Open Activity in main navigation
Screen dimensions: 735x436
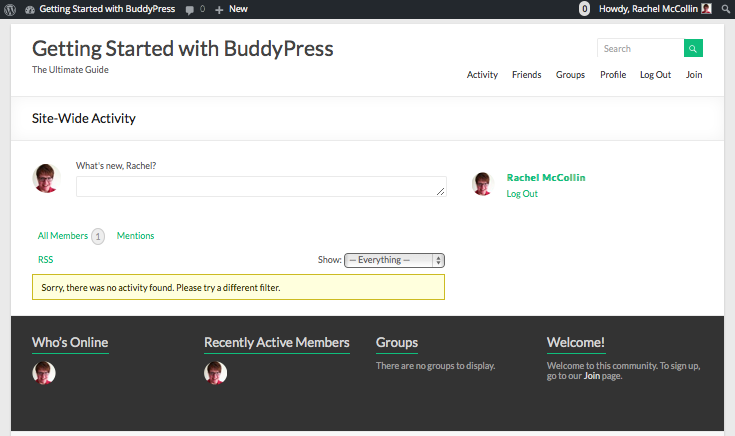(482, 75)
